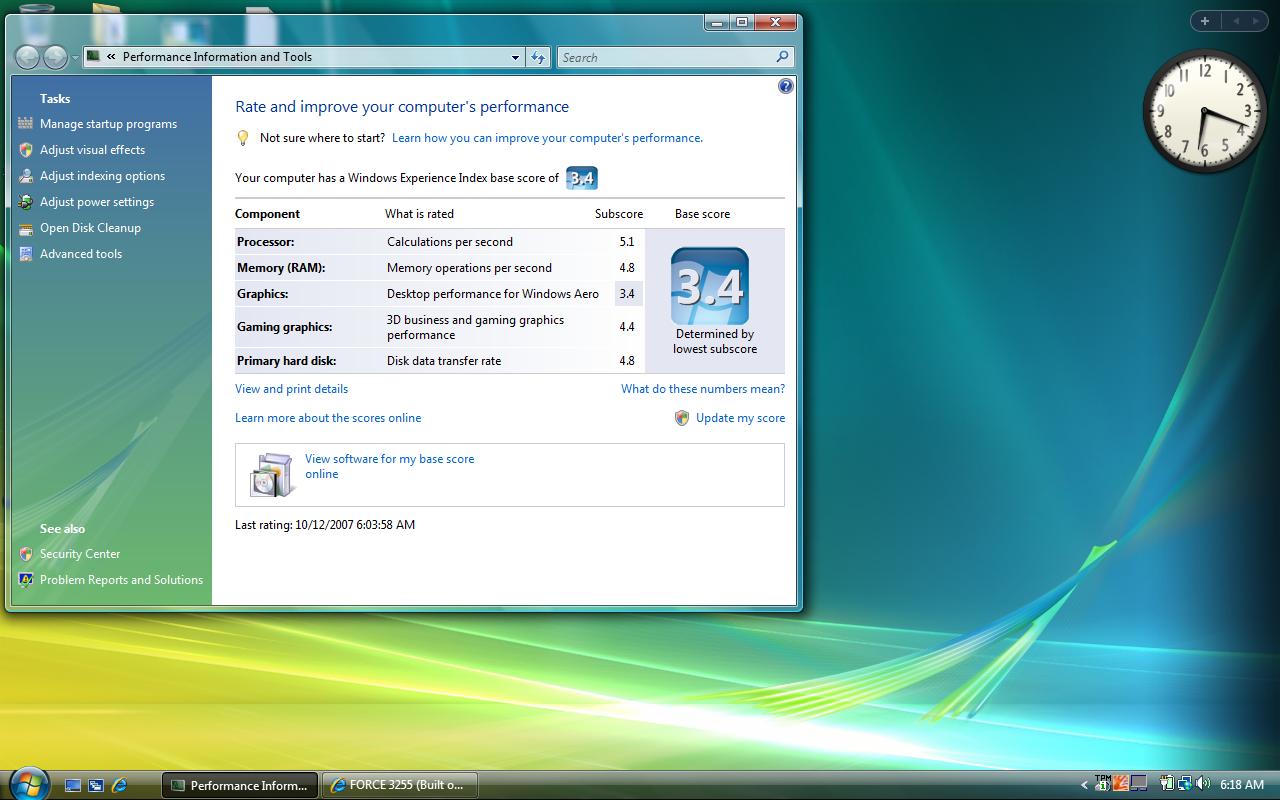Viewport: 1280px width, 800px height.
Task: Click the Forward navigation arrow
Action: pos(55,57)
